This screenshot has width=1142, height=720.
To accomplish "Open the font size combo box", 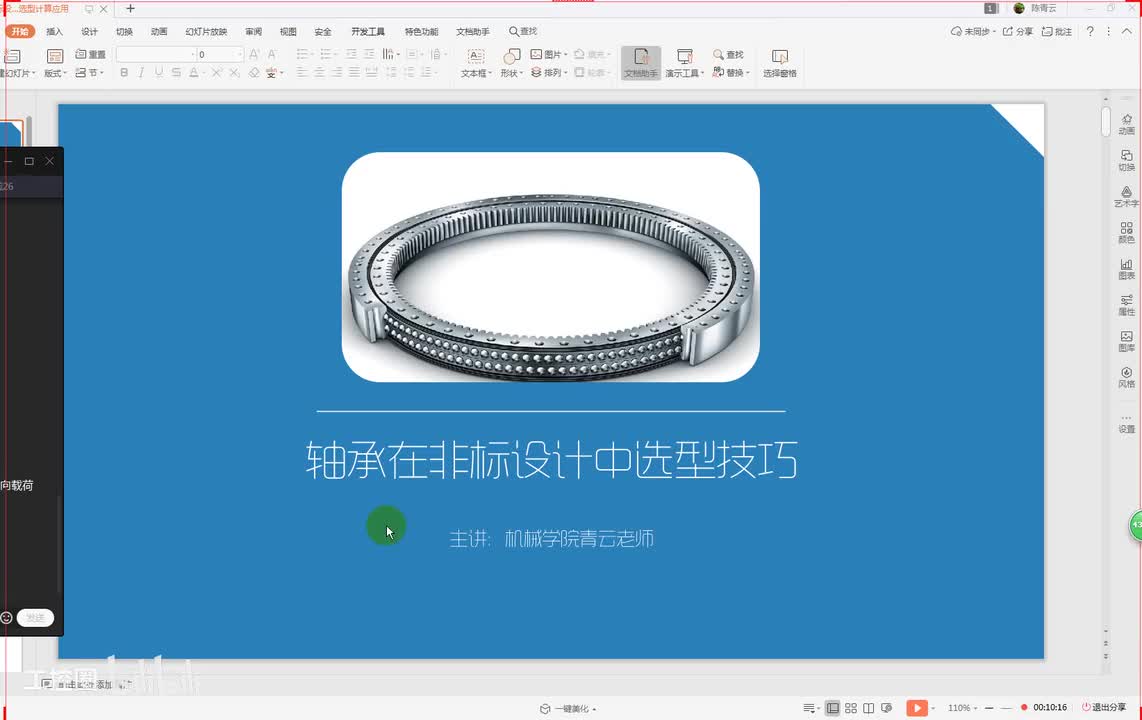I will pyautogui.click(x=220, y=55).
